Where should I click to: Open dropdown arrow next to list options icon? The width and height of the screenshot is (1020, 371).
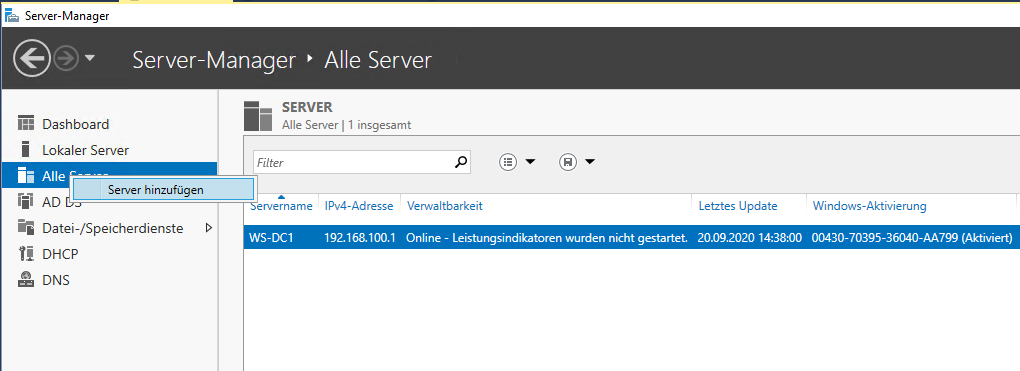(x=530, y=161)
